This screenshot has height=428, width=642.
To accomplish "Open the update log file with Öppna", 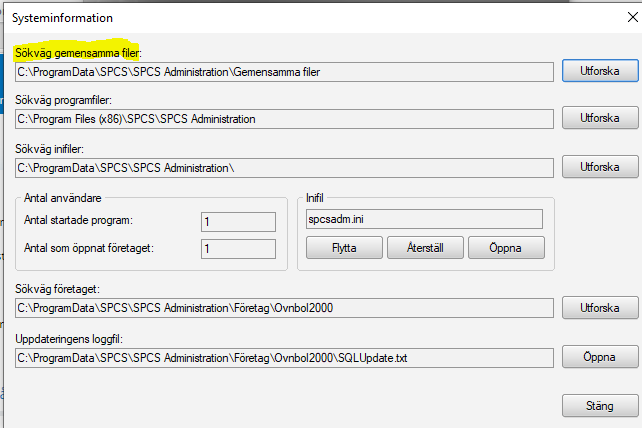I will coord(600,356).
